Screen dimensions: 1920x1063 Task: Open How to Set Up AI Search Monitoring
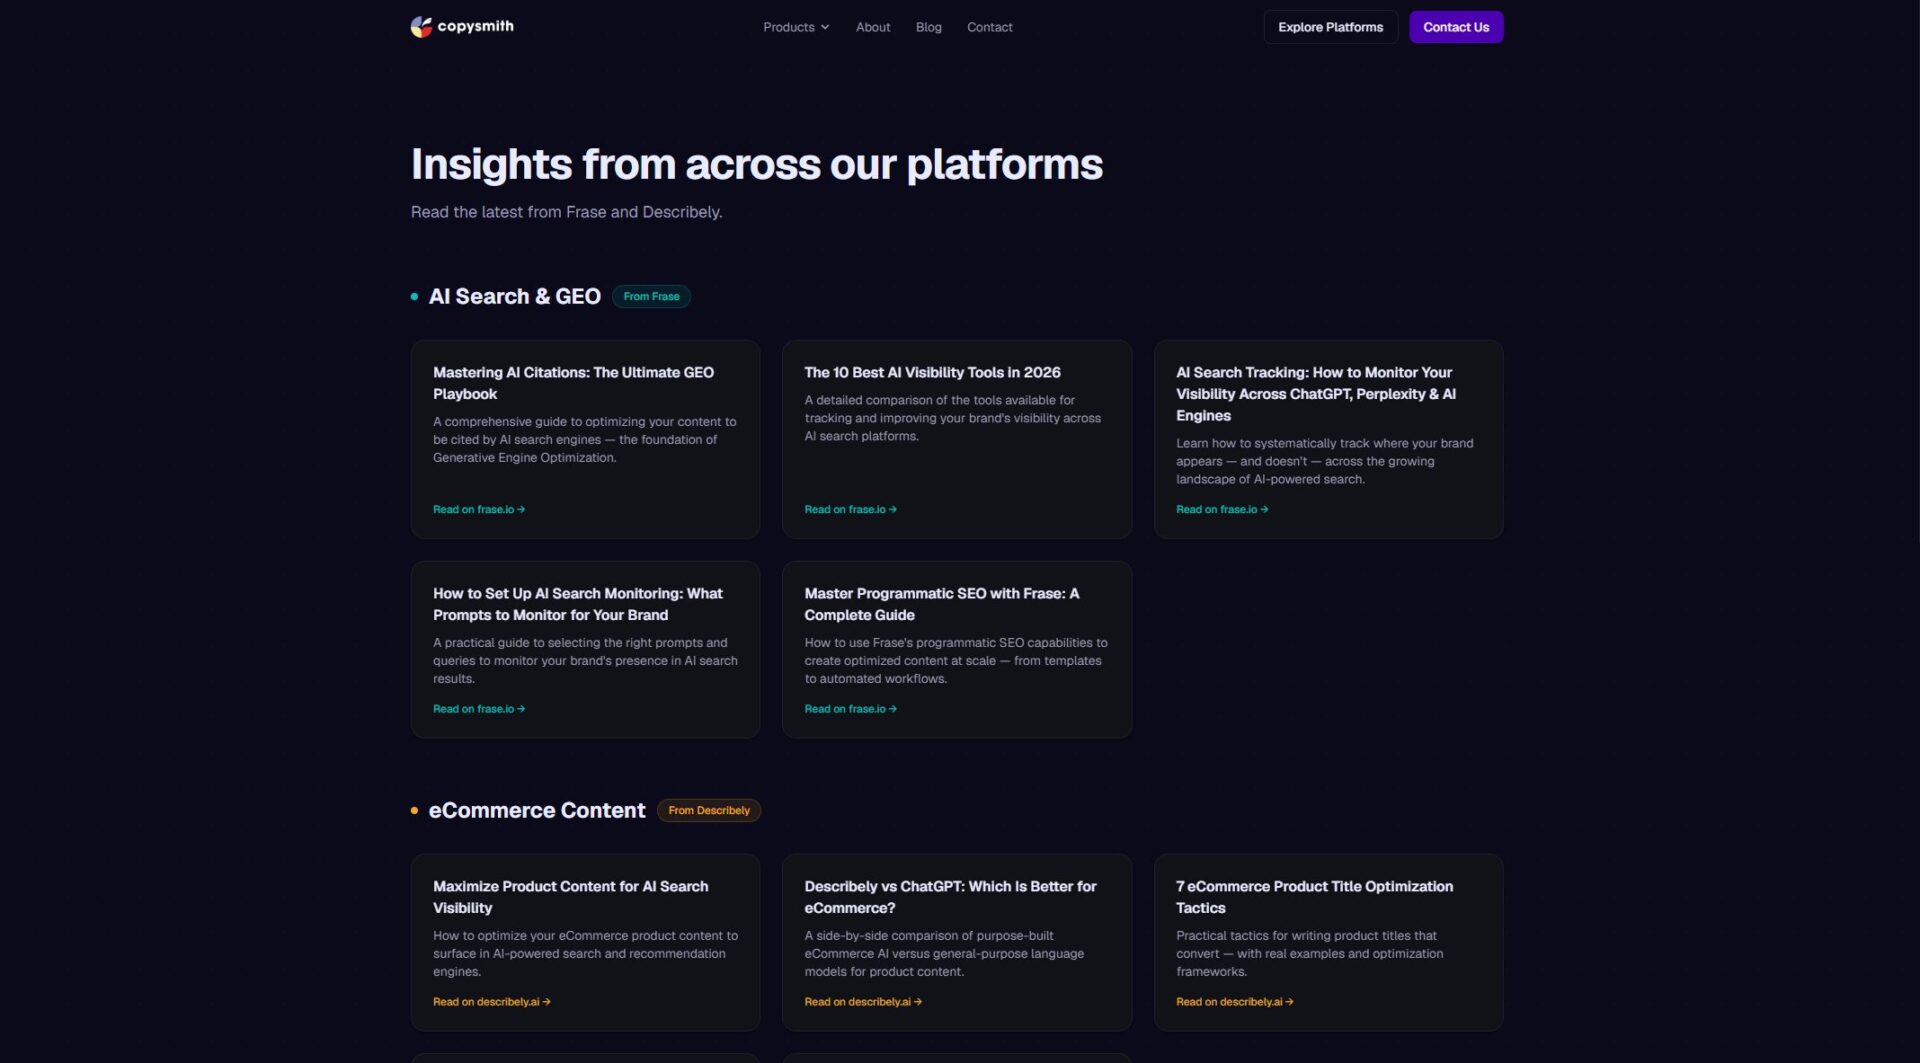(577, 604)
